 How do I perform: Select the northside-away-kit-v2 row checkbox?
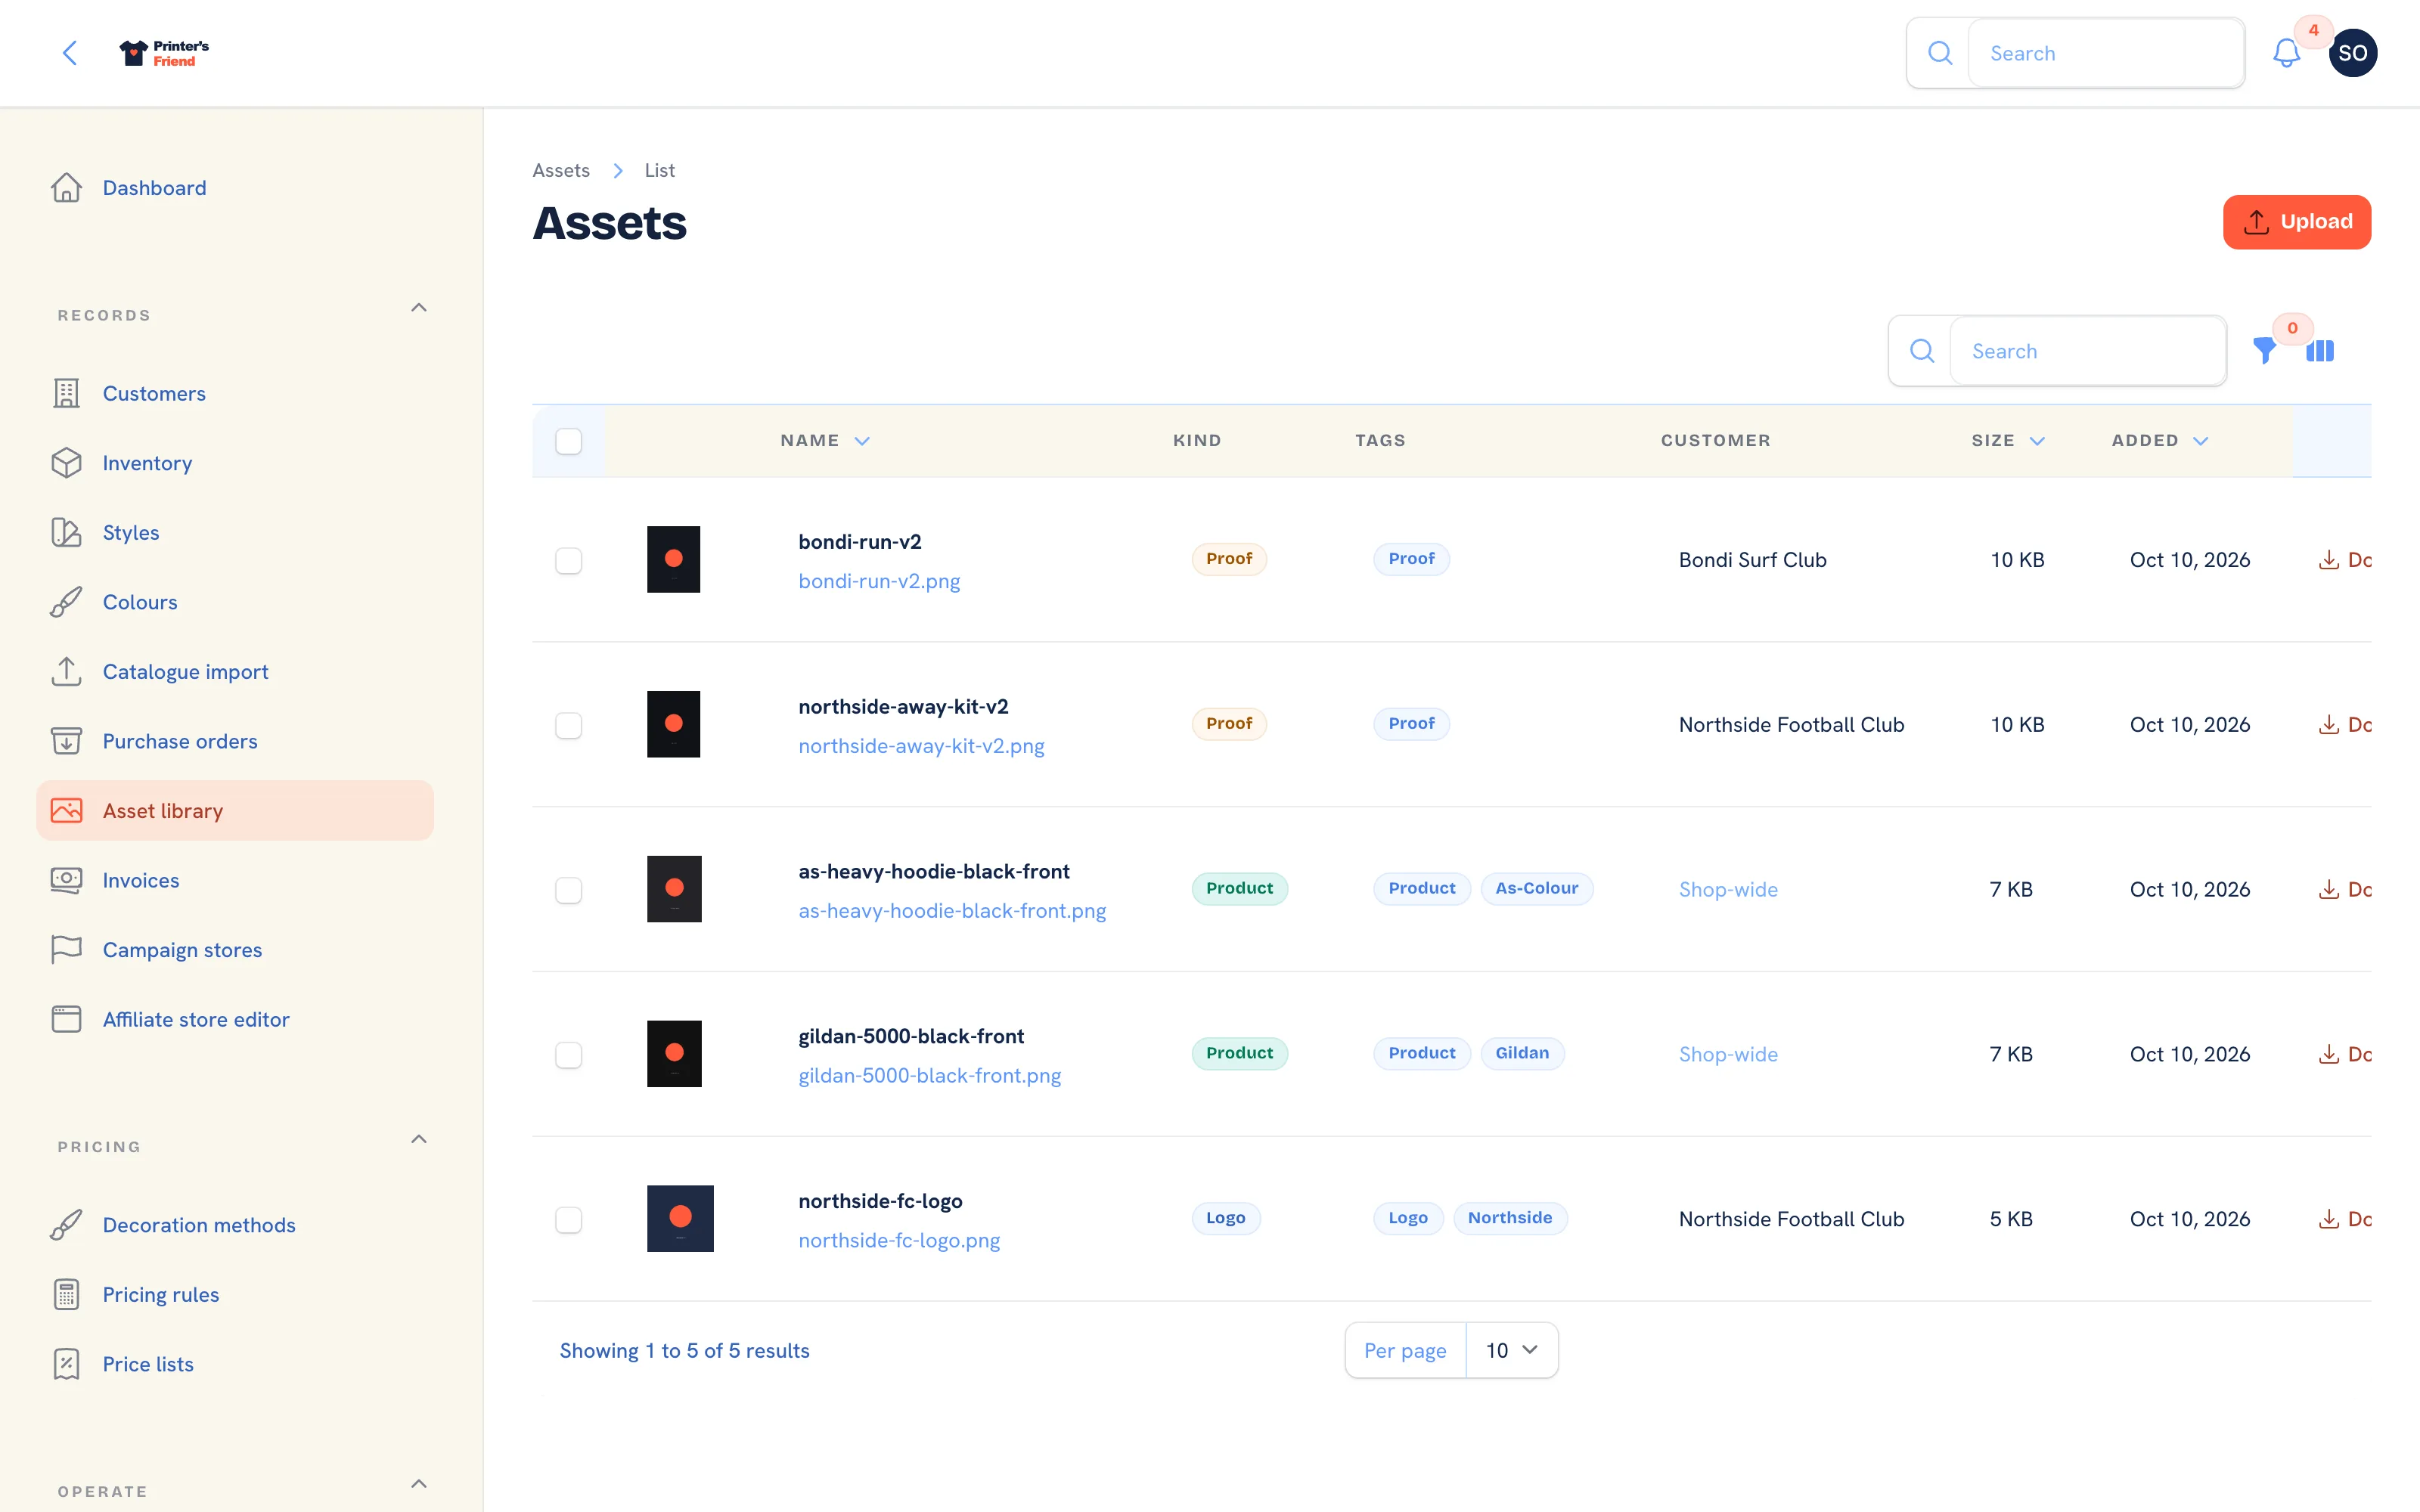569,725
